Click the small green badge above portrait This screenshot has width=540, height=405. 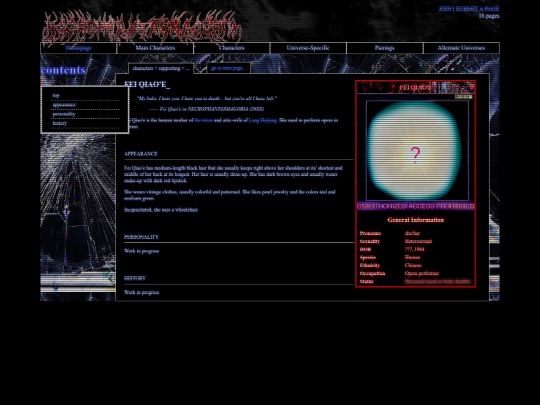point(463,97)
